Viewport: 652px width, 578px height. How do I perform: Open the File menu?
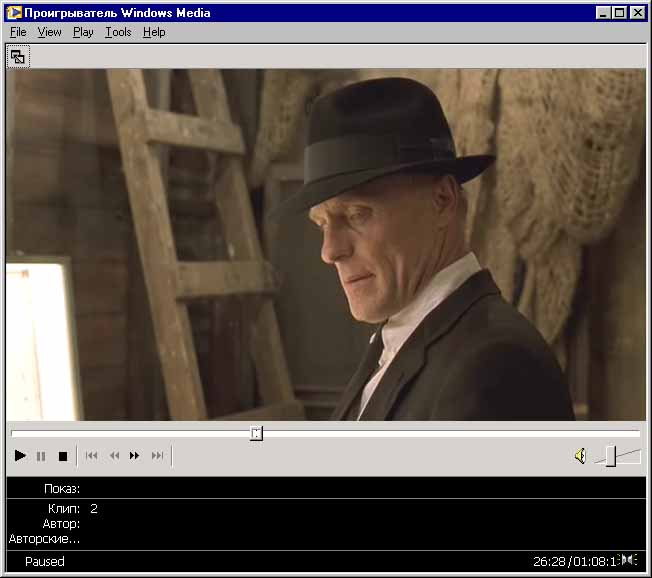pyautogui.click(x=18, y=32)
